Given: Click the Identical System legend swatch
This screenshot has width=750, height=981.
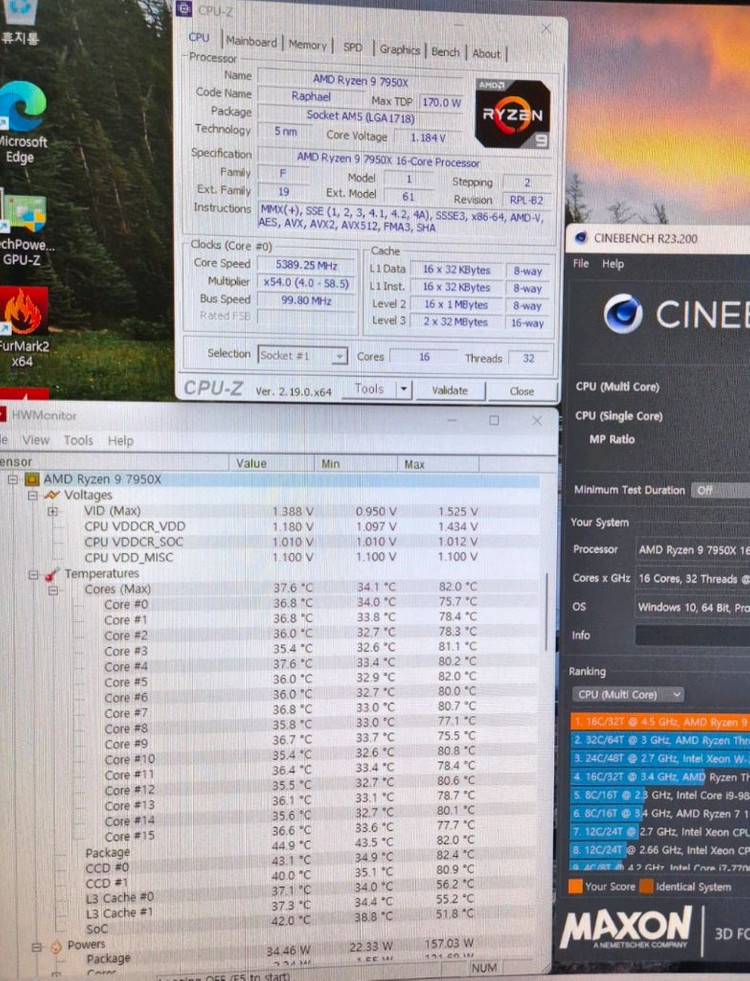Looking at the screenshot, I should 646,886.
